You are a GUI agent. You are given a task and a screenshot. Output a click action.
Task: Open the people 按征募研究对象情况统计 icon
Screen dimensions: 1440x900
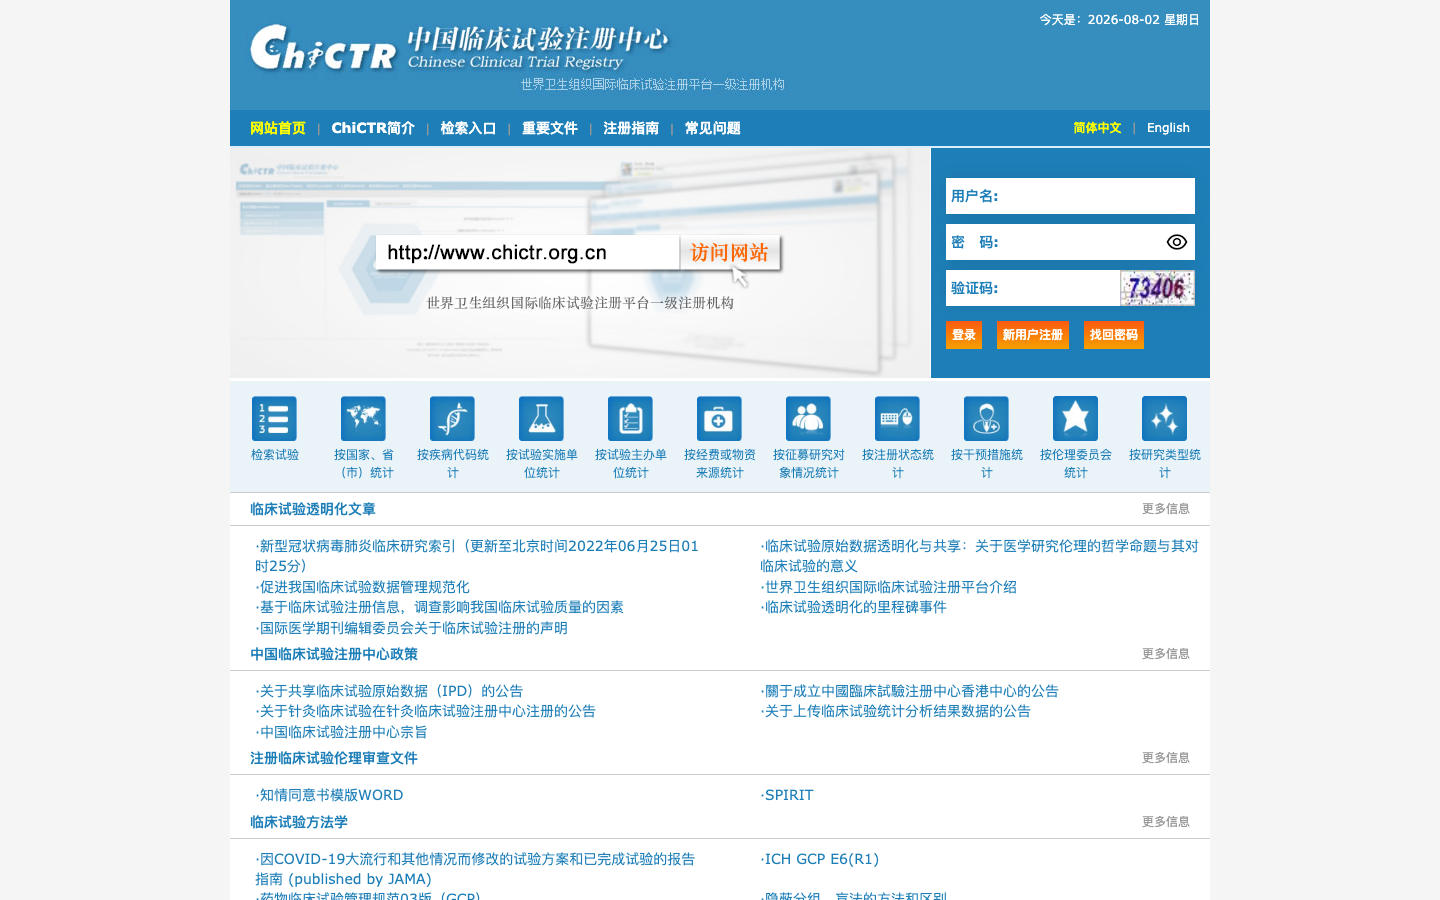coord(808,419)
